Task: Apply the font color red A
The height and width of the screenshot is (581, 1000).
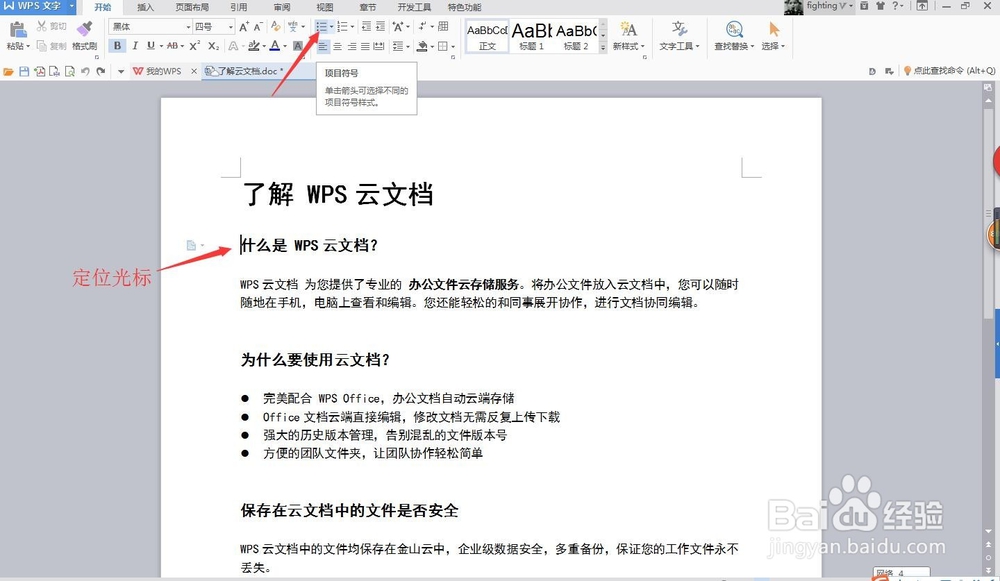Action: (275, 45)
